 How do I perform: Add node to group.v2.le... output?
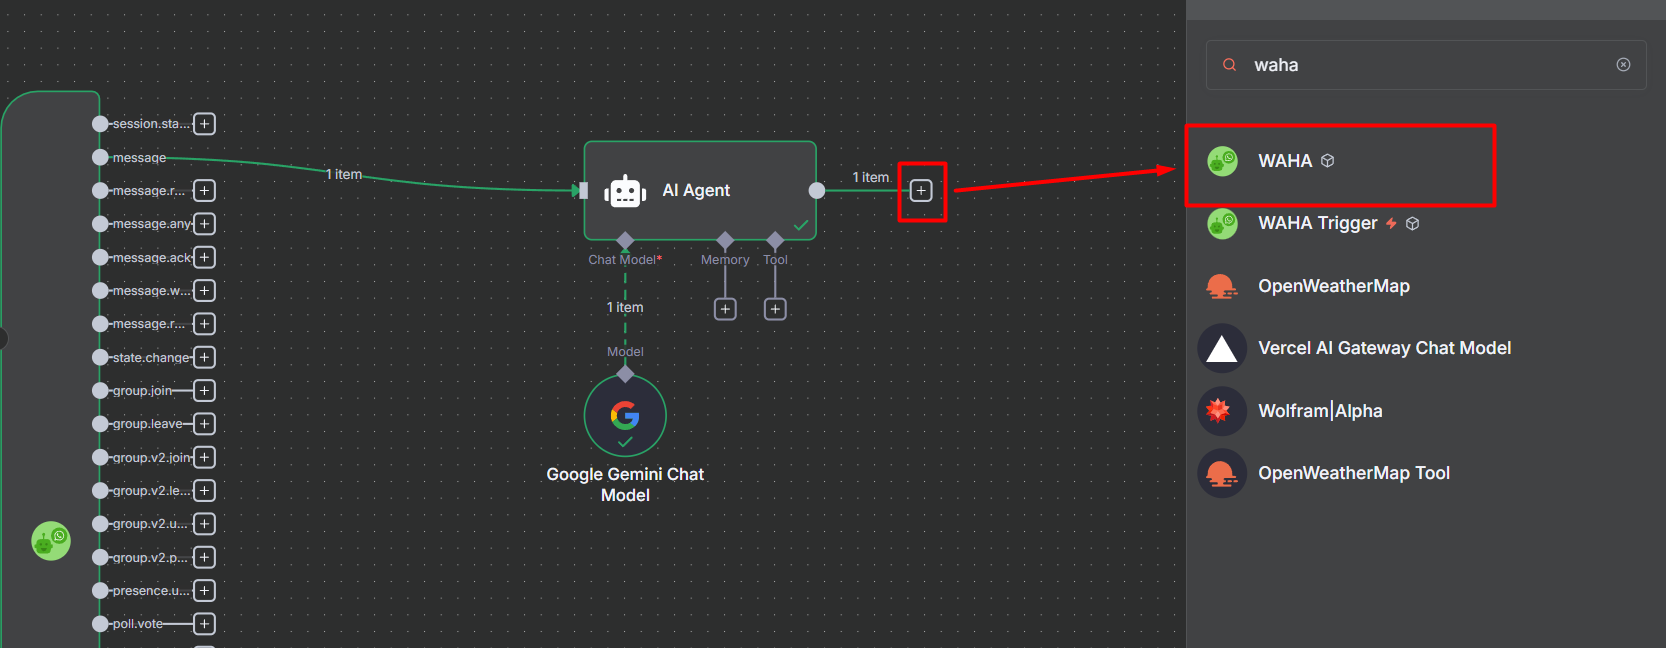tap(204, 491)
